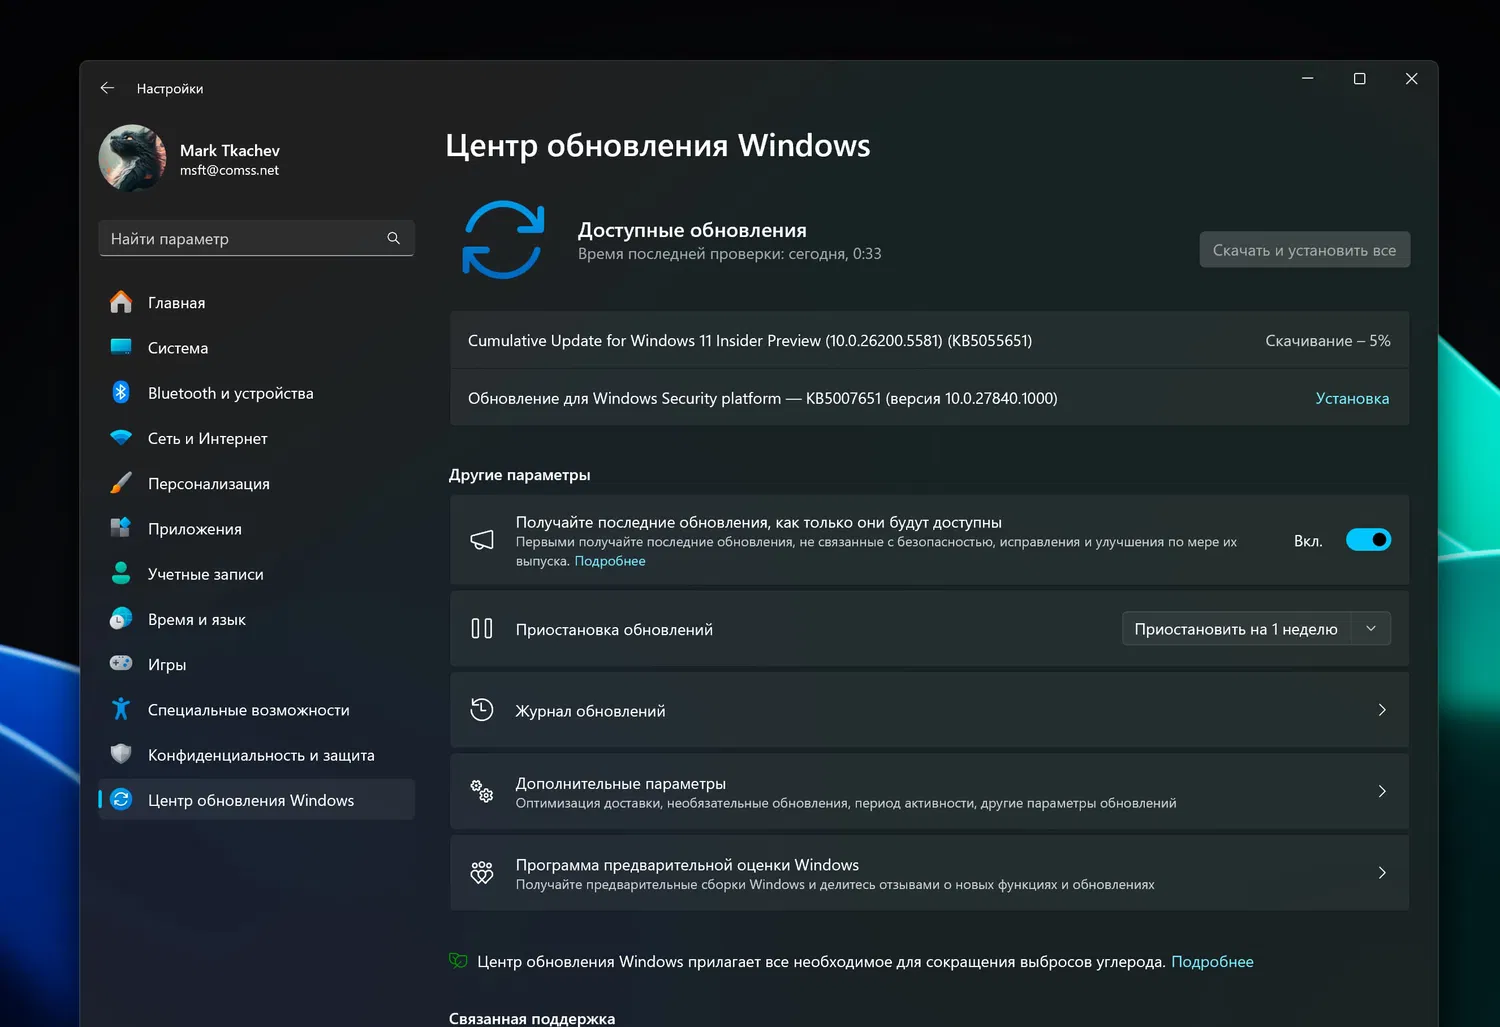
Task: Click the Приложения apps icon
Action: (121, 528)
